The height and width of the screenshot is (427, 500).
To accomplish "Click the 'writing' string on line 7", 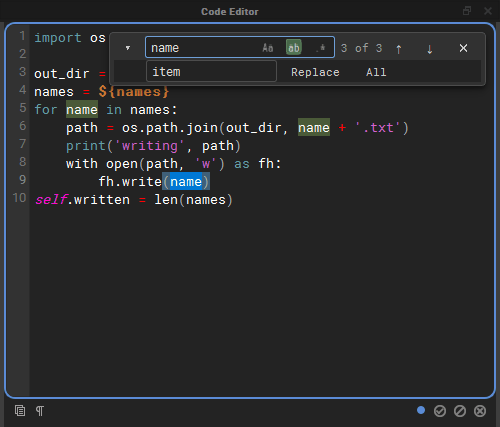I will 149,146.
